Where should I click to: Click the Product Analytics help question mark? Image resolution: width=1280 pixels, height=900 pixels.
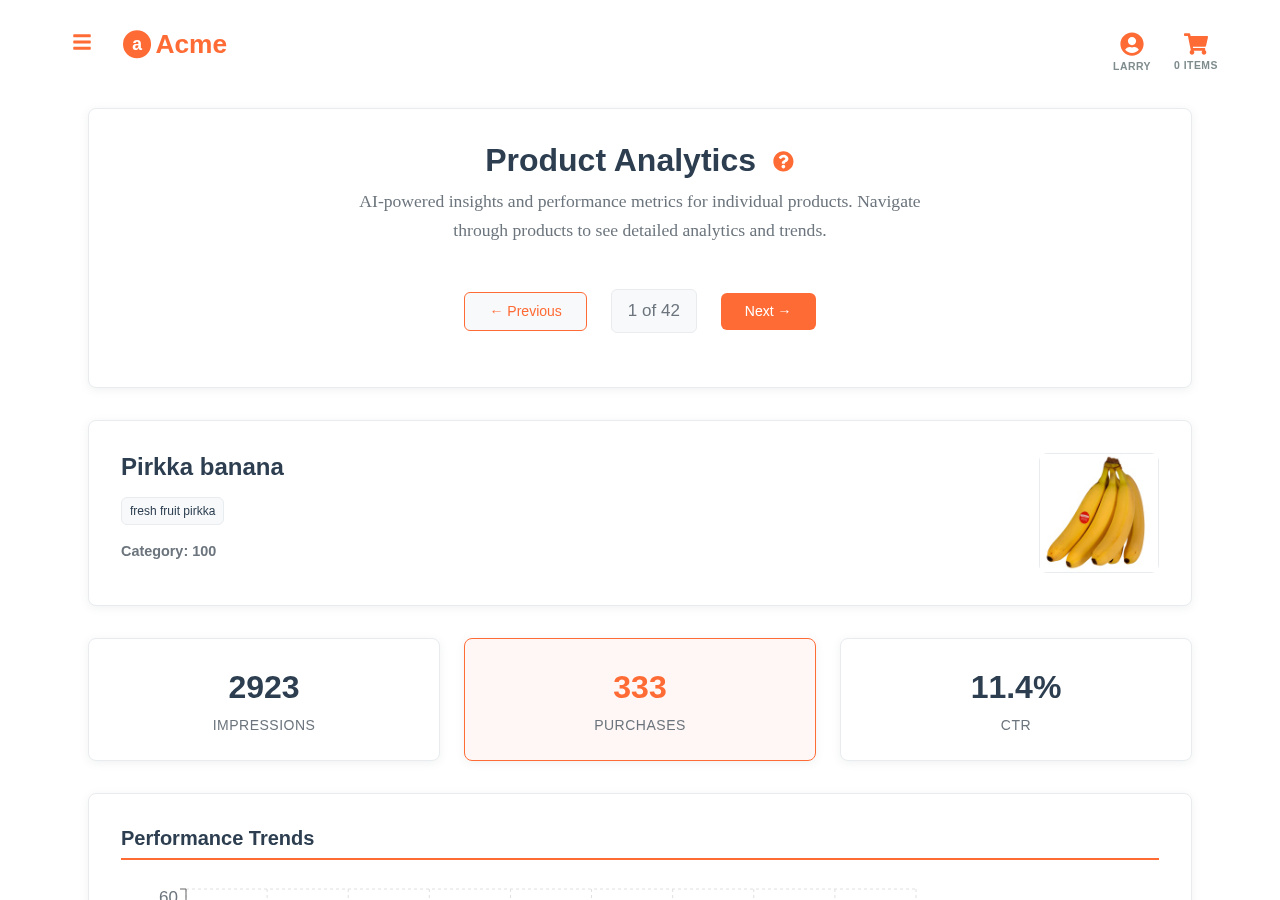tap(784, 161)
